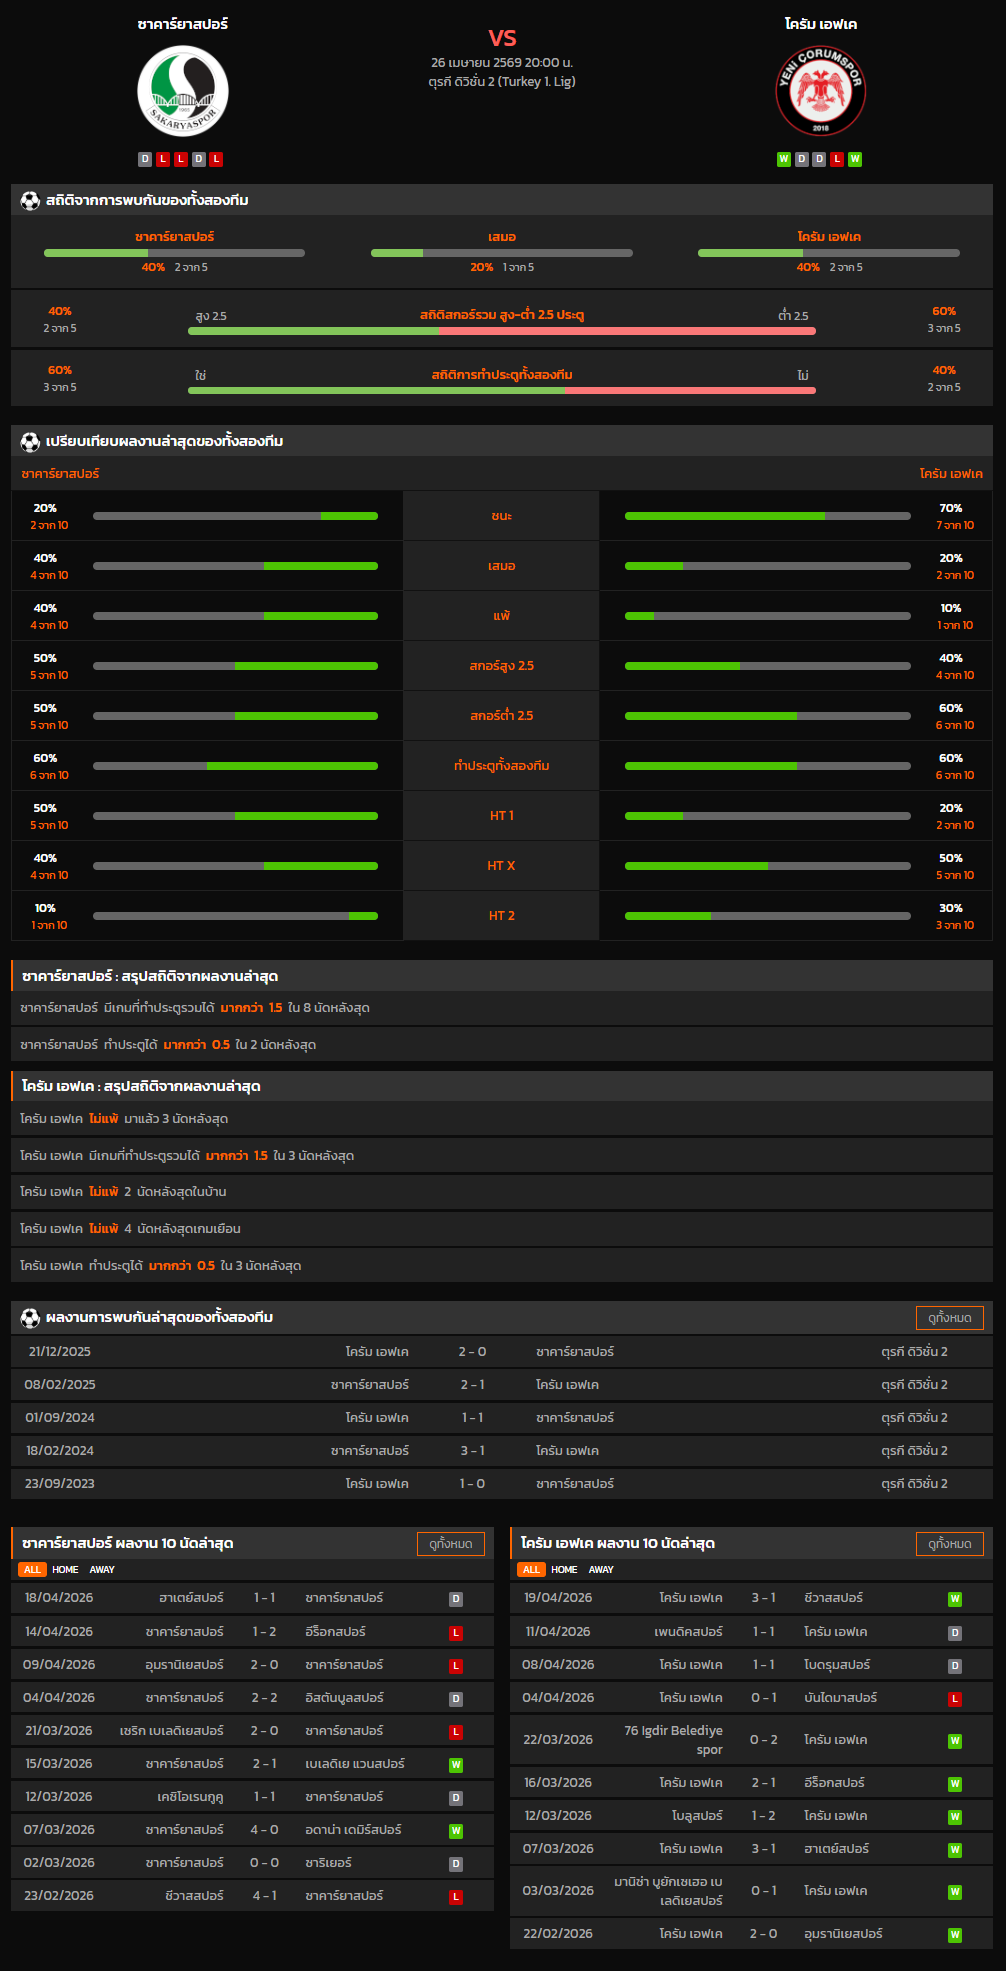Click the Yeni Çorumspor team logo

coord(820,91)
